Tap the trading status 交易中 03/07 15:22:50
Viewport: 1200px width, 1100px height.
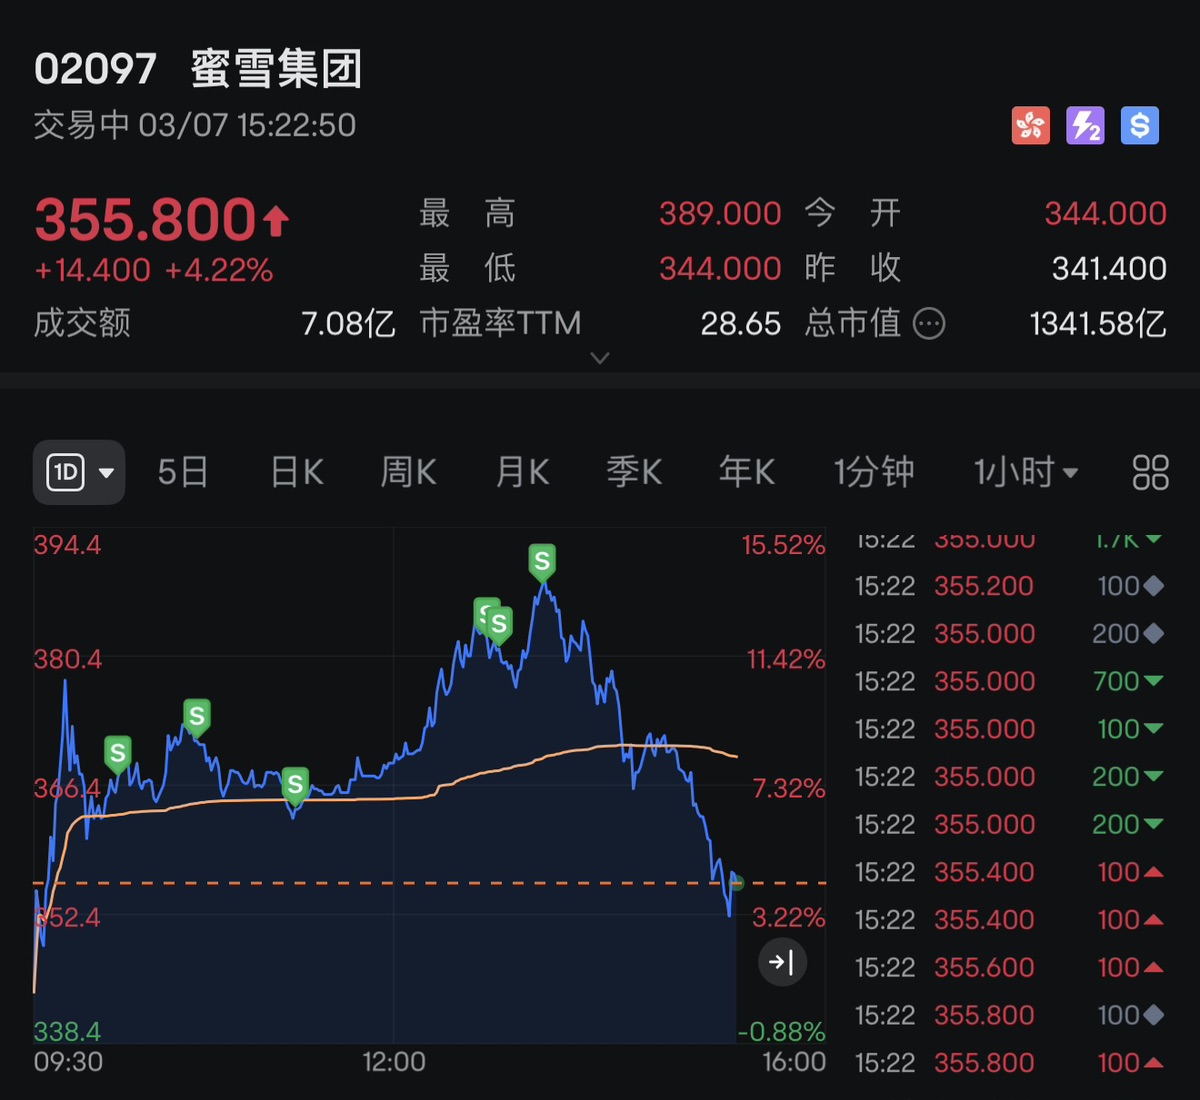(x=195, y=125)
